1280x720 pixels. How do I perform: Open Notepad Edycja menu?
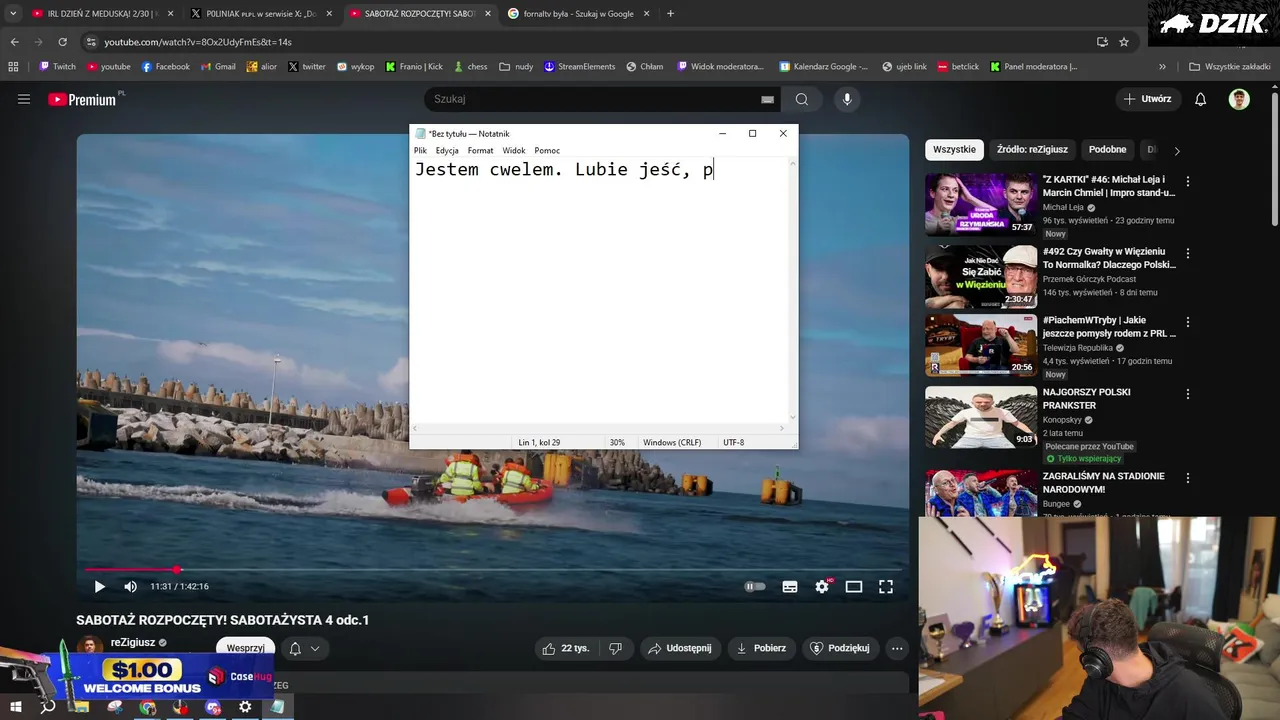447,150
